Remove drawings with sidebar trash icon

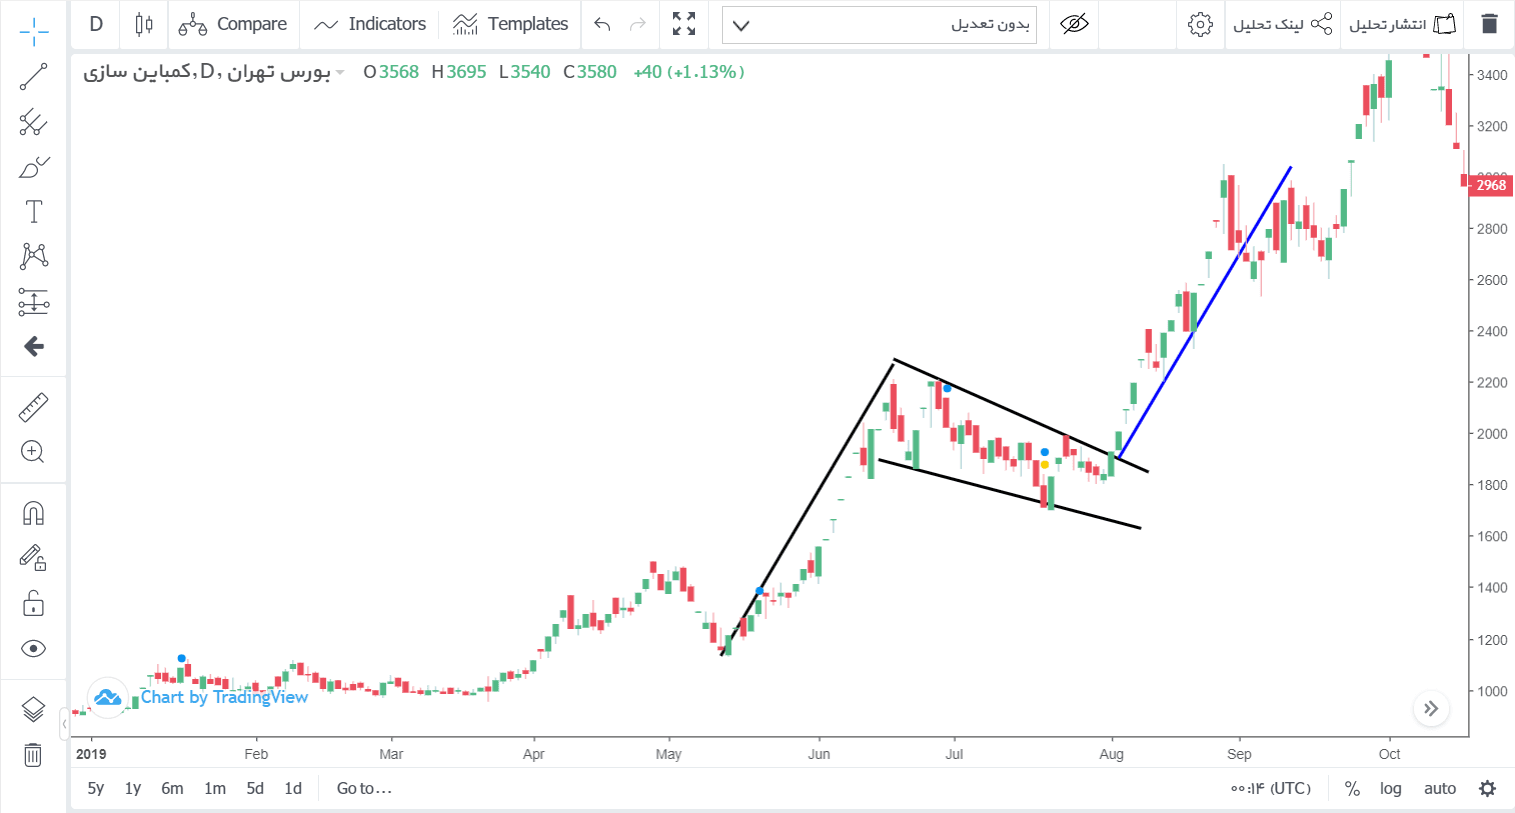33,755
